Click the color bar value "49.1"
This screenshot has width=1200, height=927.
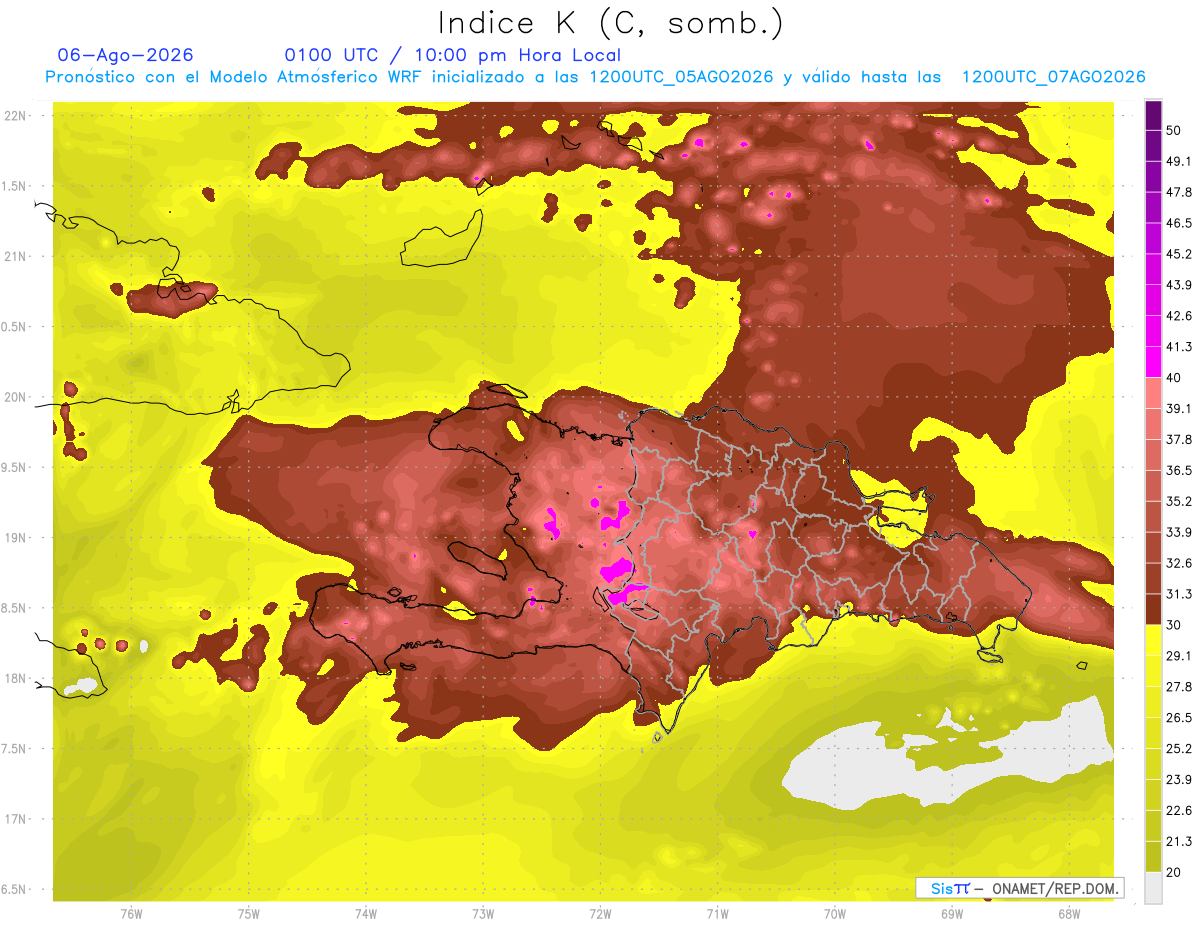coord(1178,161)
